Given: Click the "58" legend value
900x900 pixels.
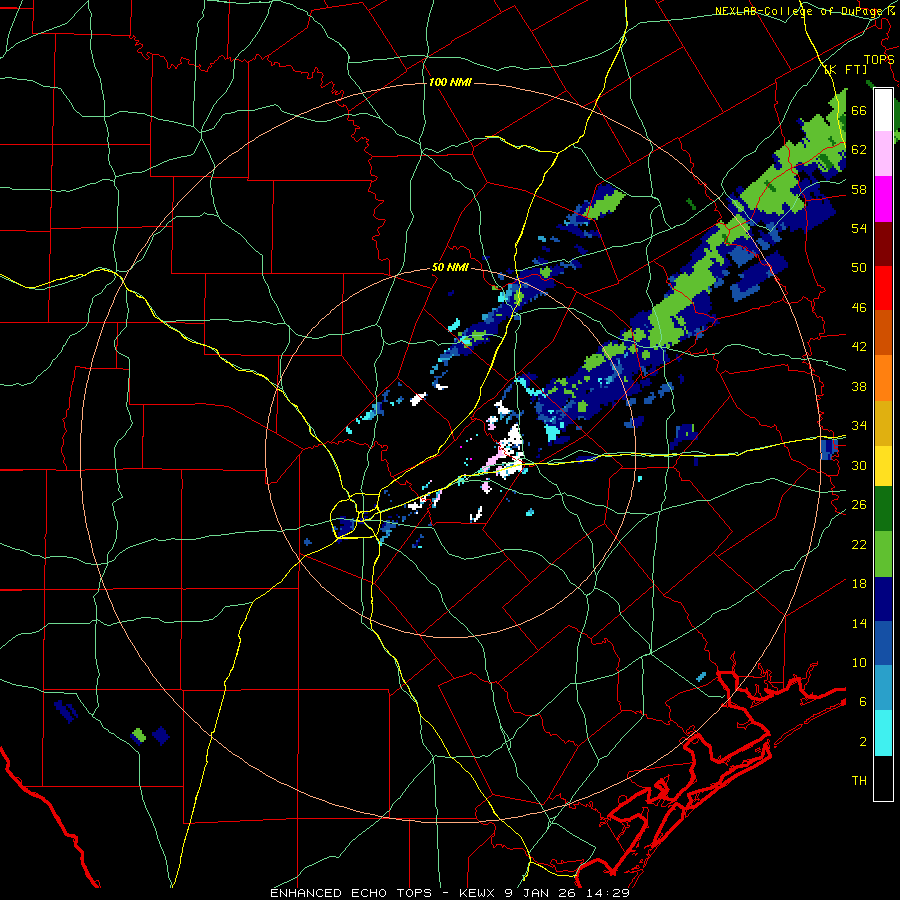Looking at the screenshot, I should pyautogui.click(x=859, y=189).
